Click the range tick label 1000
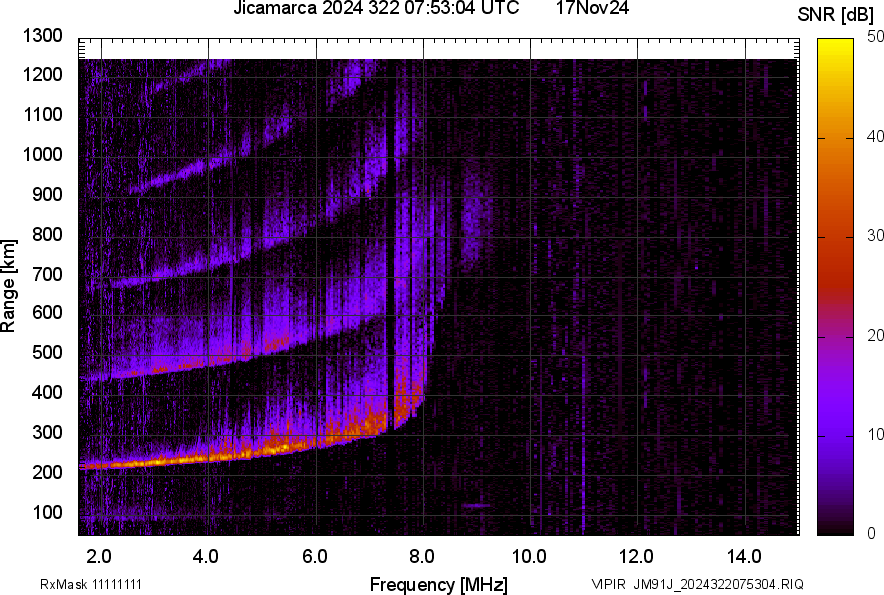The image size is (884, 595). (42, 154)
